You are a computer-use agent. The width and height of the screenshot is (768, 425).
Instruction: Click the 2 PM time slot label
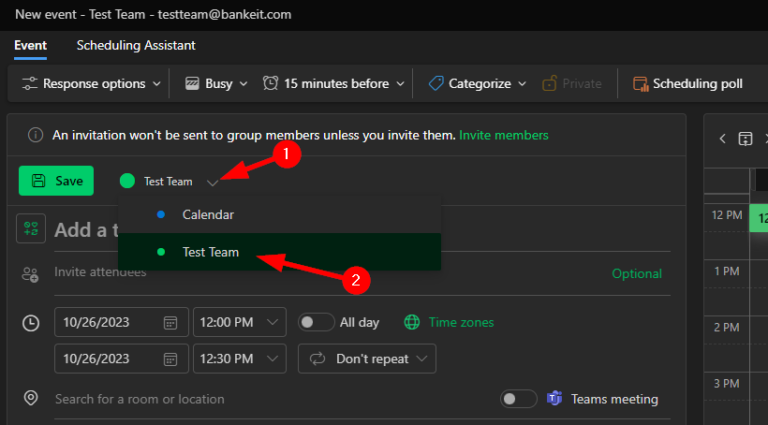(x=726, y=328)
